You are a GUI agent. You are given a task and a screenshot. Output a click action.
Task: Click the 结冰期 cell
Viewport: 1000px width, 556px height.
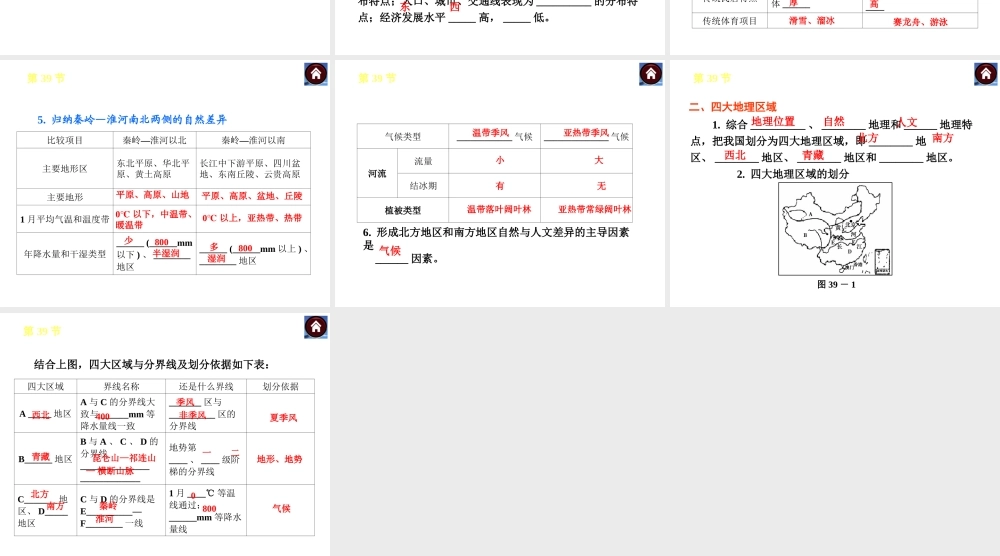pyautogui.click(x=423, y=186)
